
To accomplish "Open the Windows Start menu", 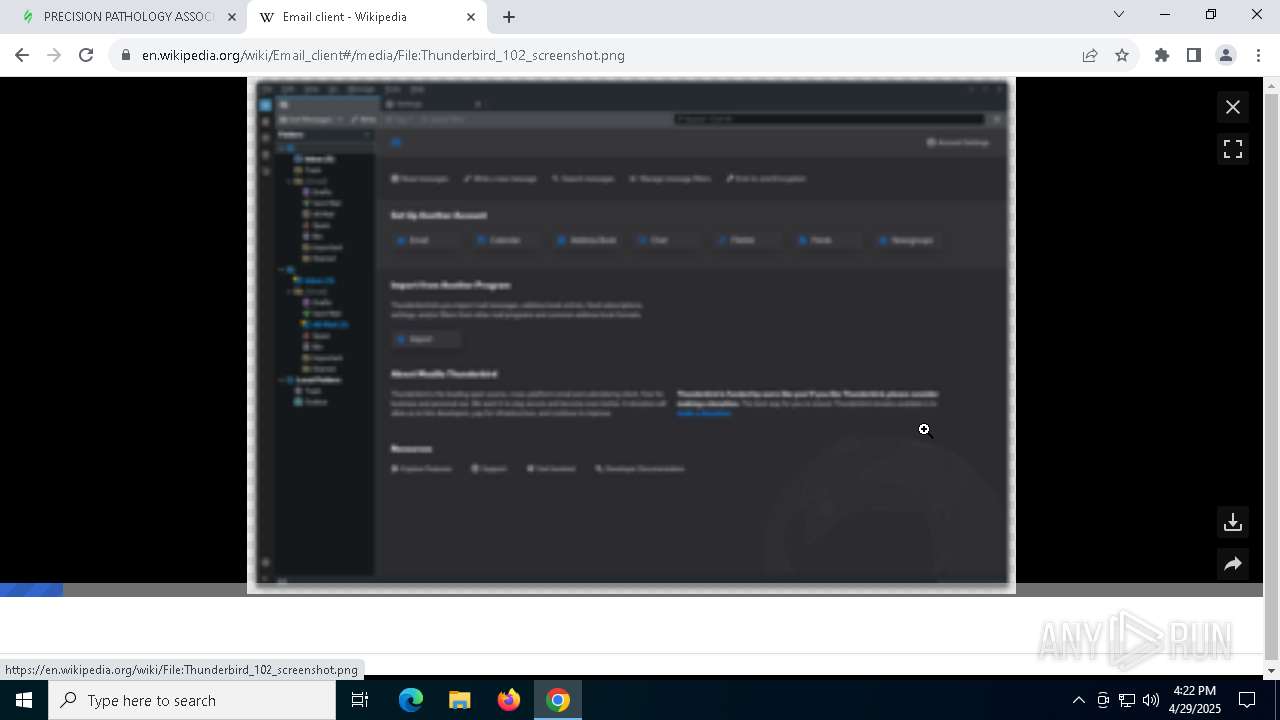I will coord(24,700).
